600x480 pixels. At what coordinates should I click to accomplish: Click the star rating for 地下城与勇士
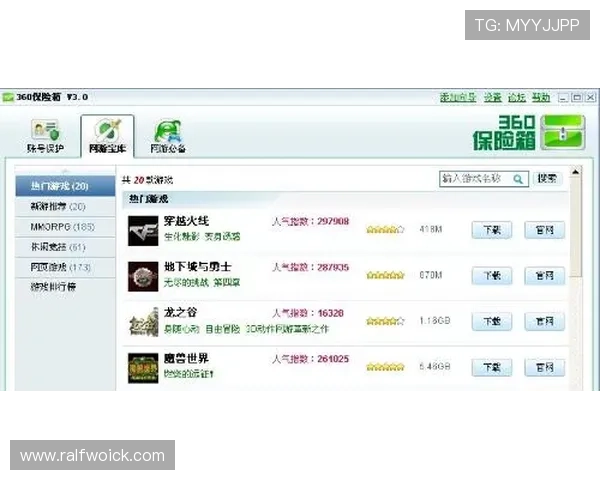(x=385, y=275)
